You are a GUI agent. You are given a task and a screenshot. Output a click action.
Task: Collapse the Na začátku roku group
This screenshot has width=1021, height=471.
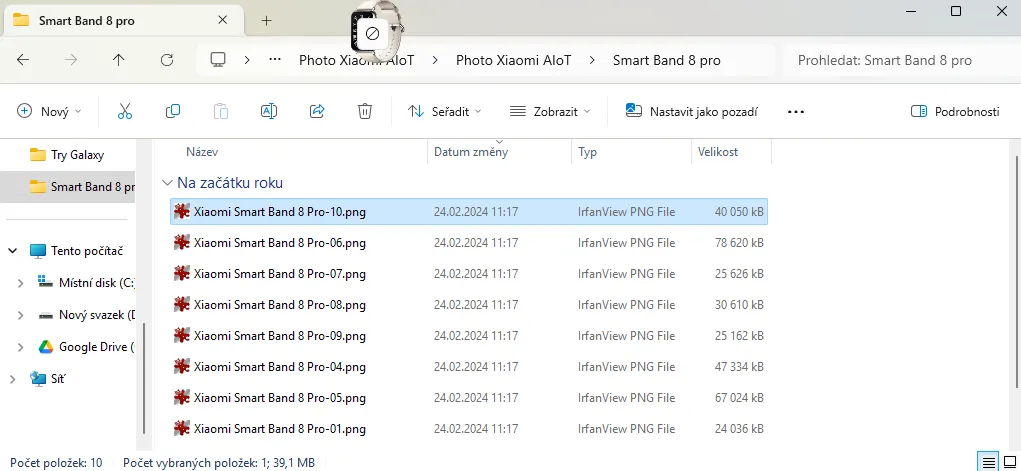pos(167,183)
